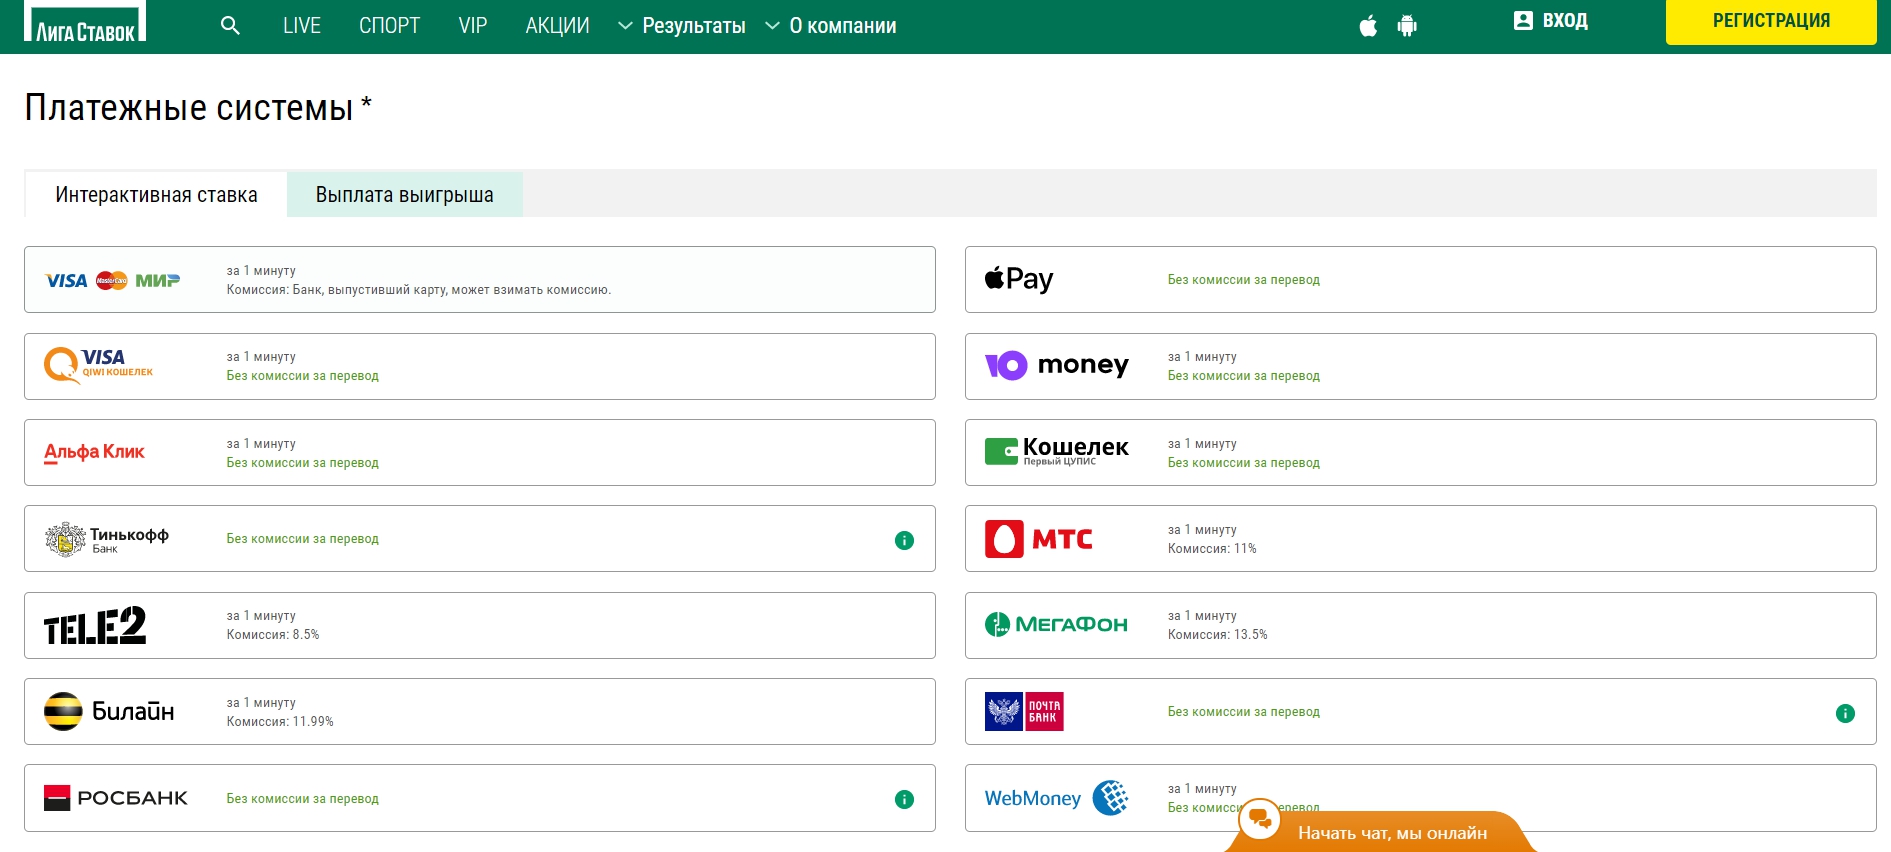Expand the Результаты dropdown menu
The width and height of the screenshot is (1891, 852).
[682, 26]
